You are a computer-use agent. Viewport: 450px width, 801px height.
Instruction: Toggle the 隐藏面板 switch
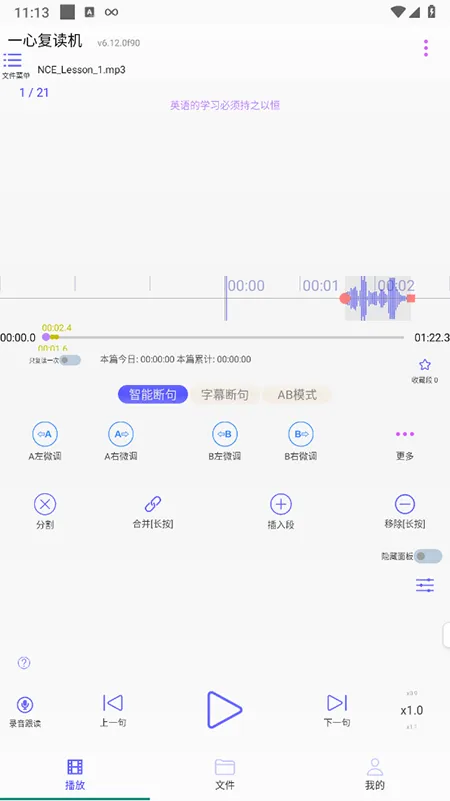[x=428, y=556]
